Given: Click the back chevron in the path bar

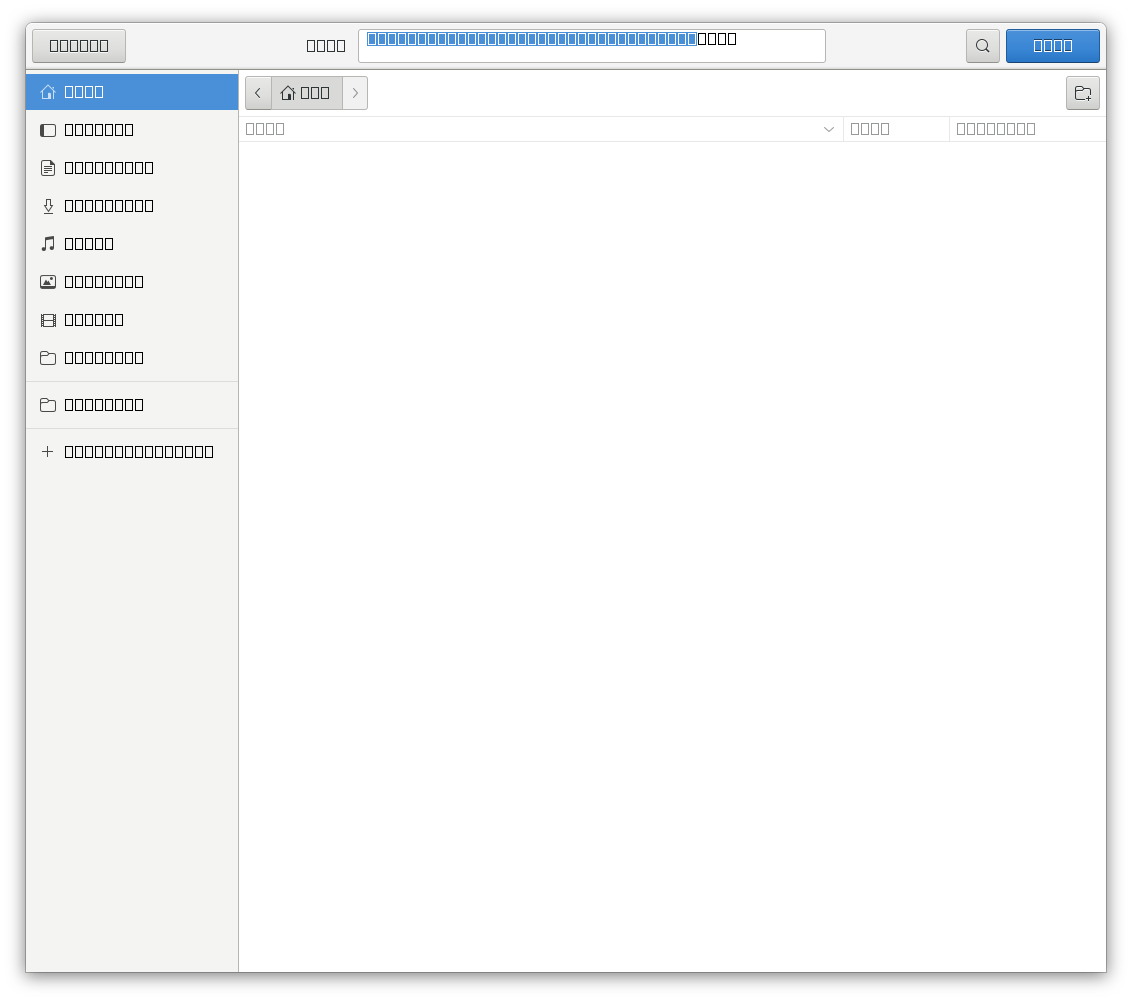Looking at the screenshot, I should (x=258, y=92).
